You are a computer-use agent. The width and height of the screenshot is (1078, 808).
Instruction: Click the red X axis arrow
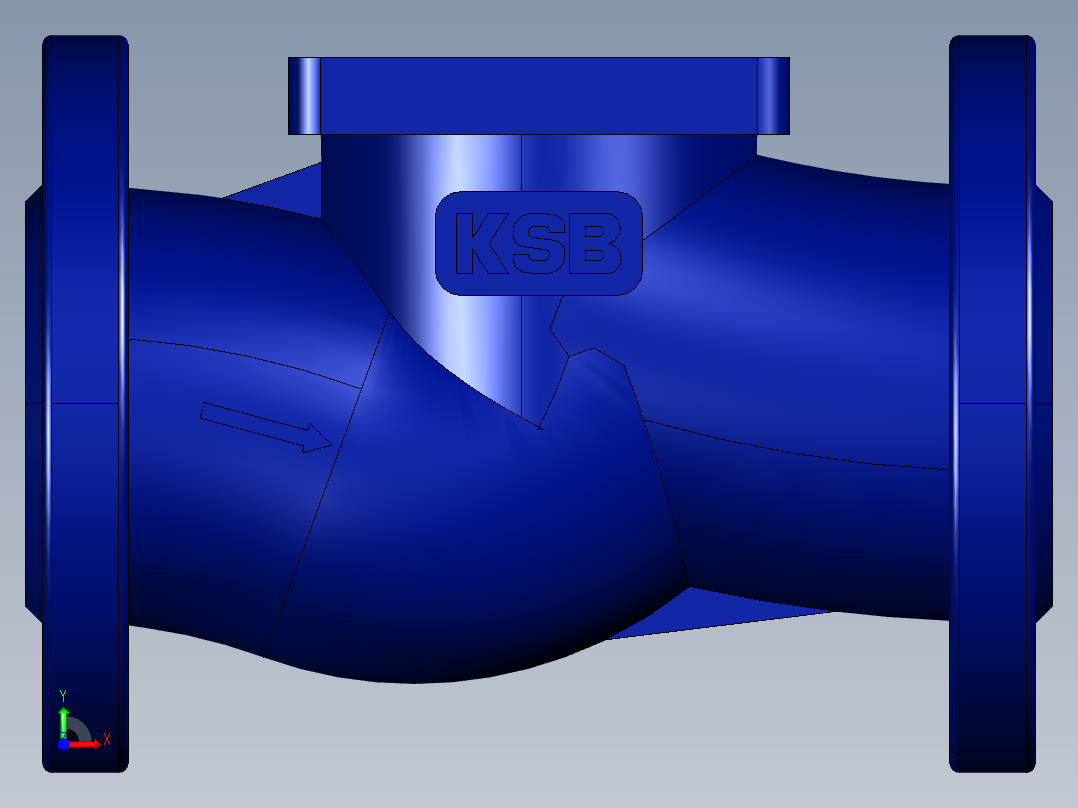pyautogui.click(x=85, y=744)
